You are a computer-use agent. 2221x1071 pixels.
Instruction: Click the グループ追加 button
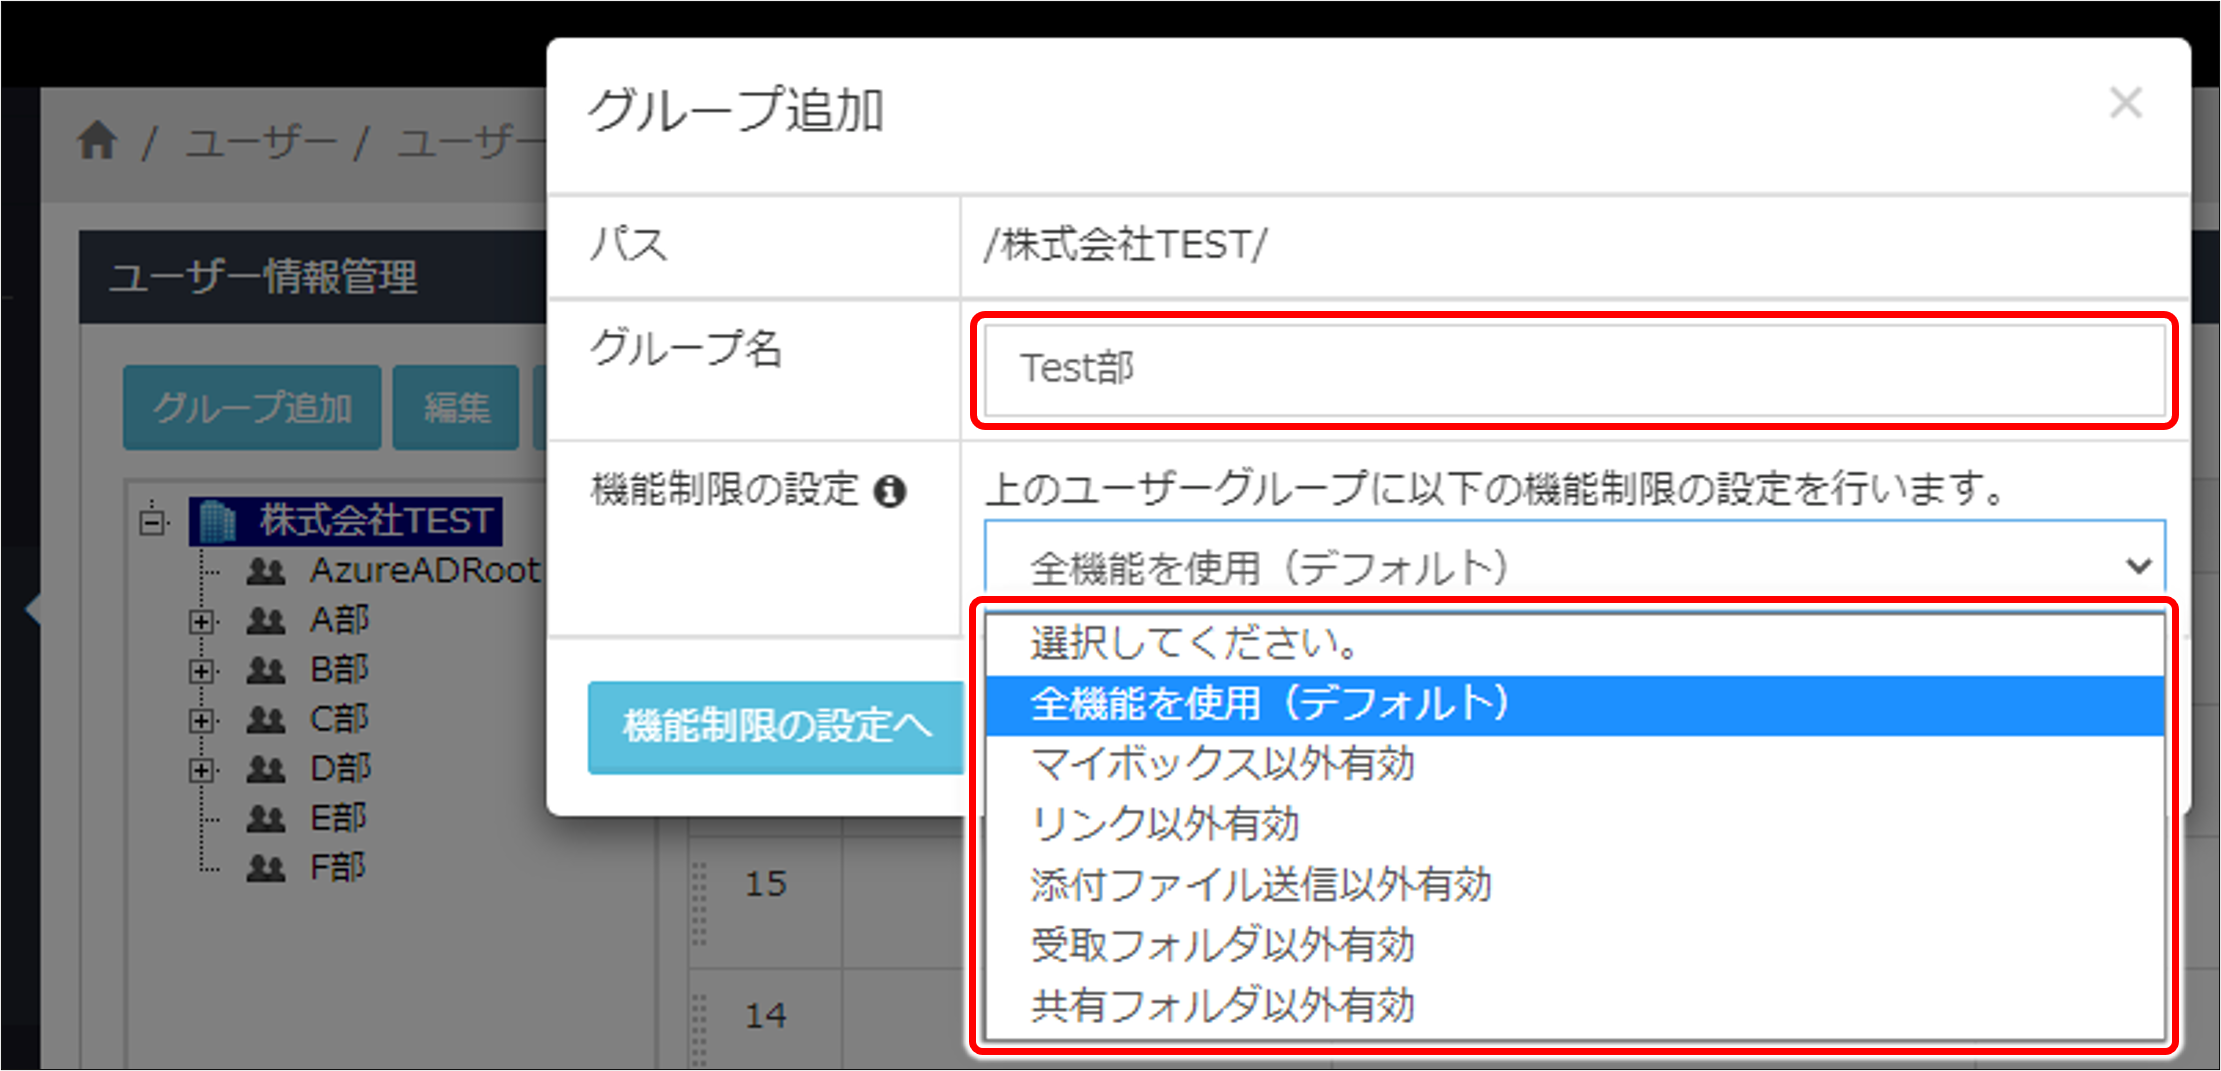(251, 406)
